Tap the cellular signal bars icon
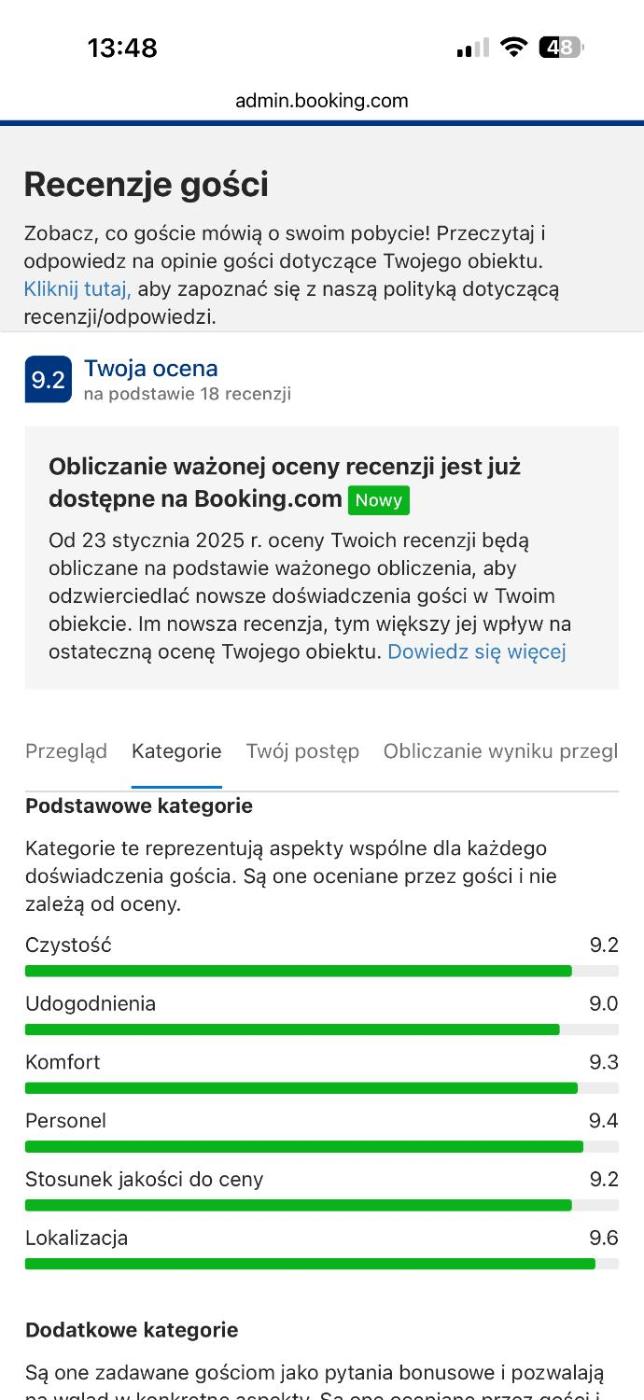Viewport: 644px width, 1400px height. click(x=473, y=48)
